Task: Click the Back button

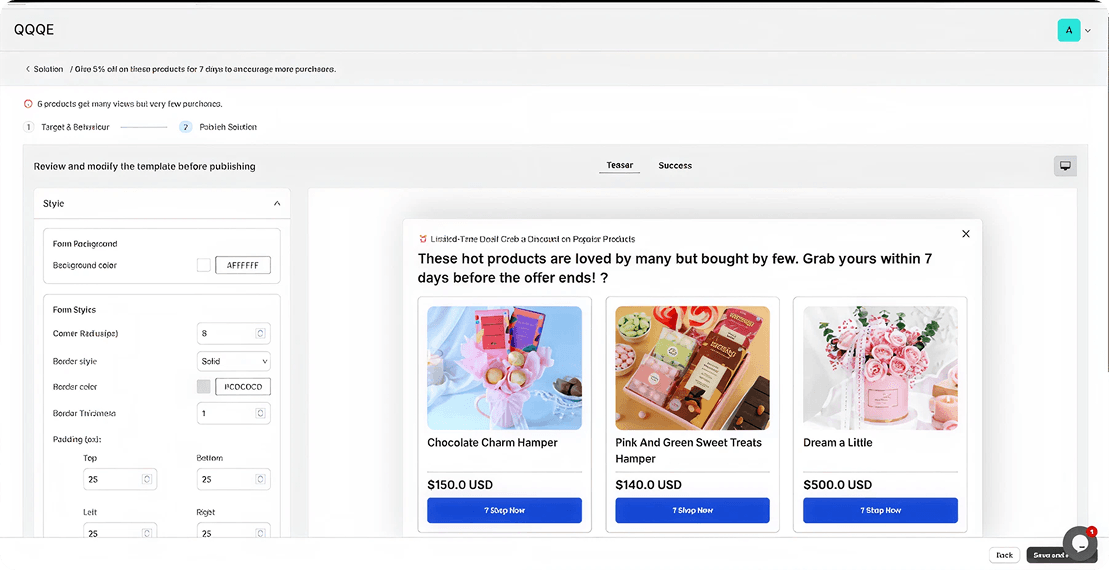Action: pyautogui.click(x=1004, y=555)
